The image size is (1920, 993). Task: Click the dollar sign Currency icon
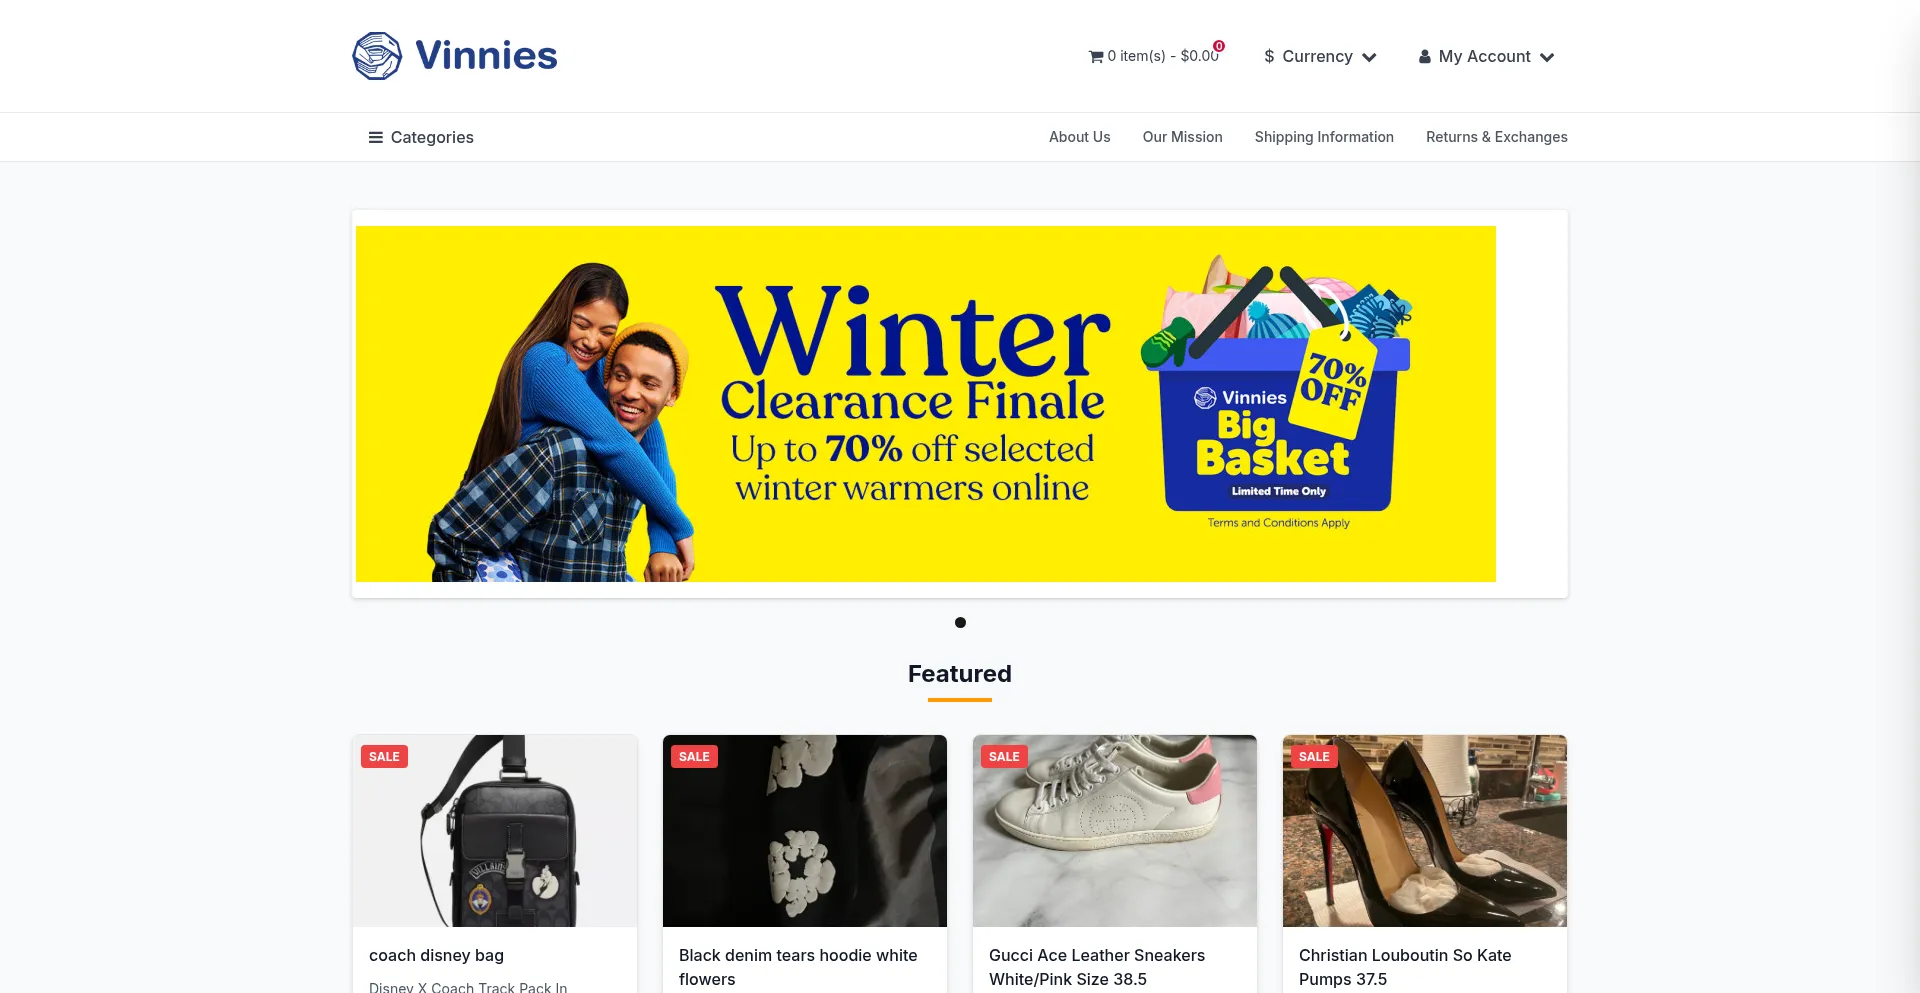pyautogui.click(x=1269, y=56)
